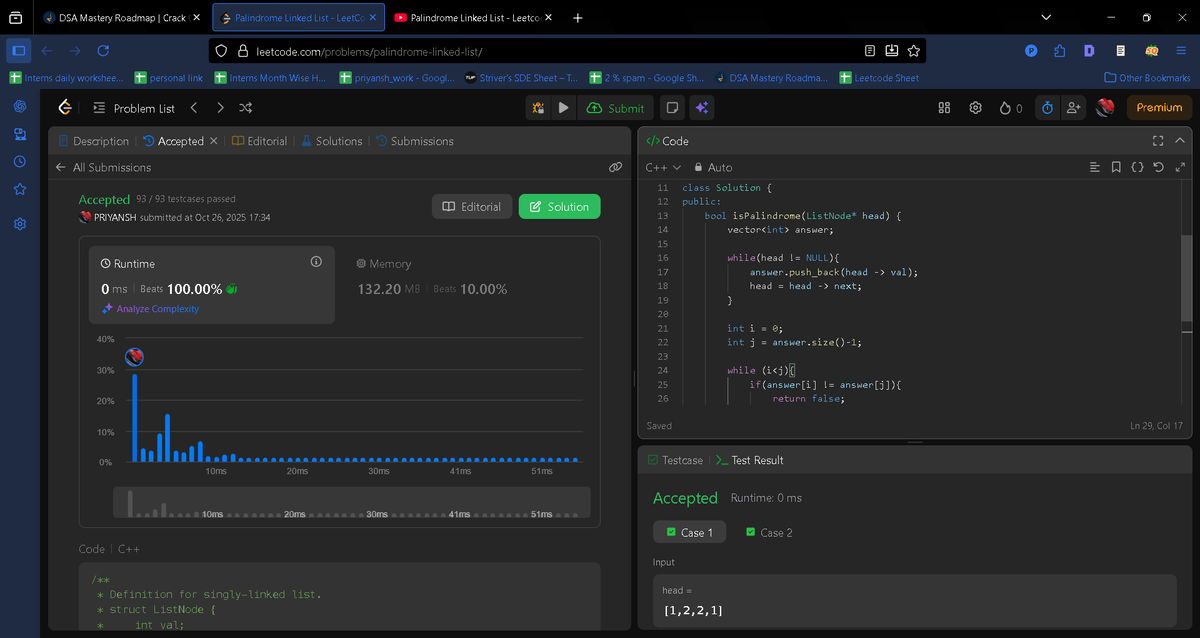1200x638 pixels.
Task: Go to the previous problem arrow
Action: 194,108
